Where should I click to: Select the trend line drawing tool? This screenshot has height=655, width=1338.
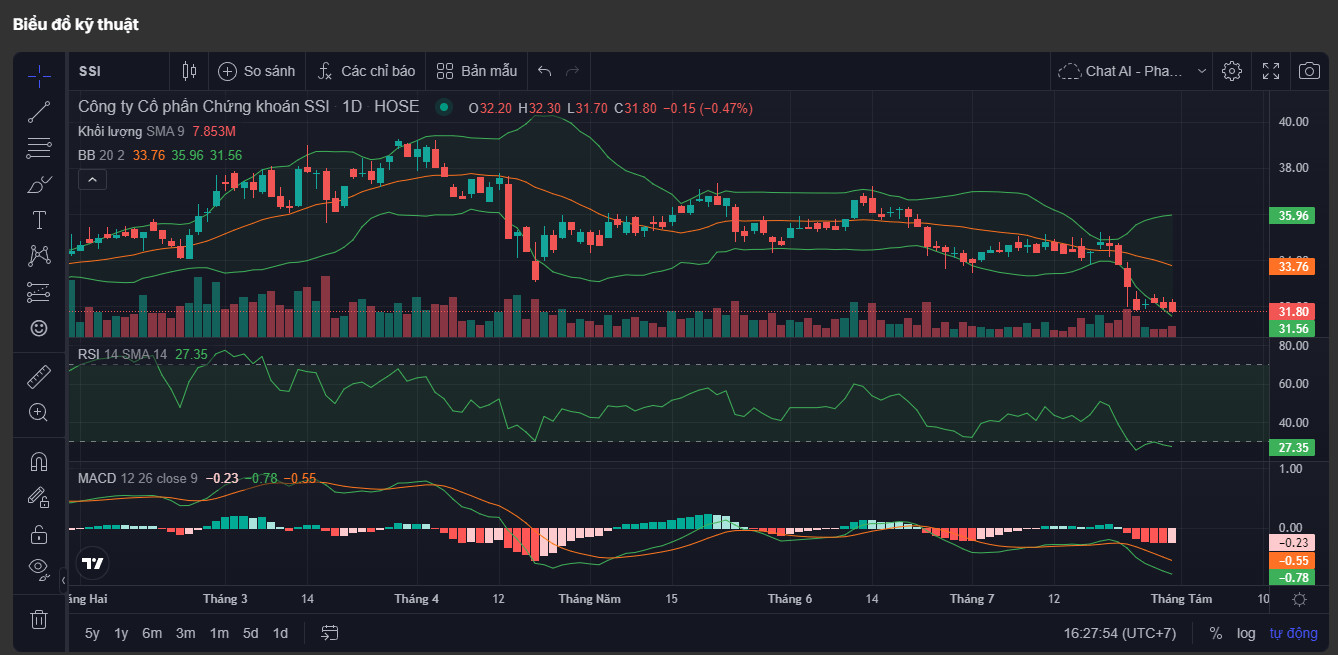39,112
